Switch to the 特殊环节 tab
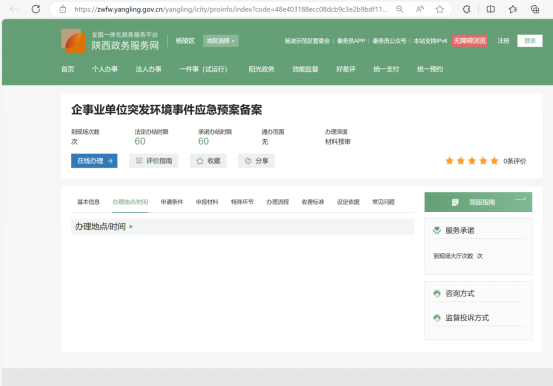Viewport: 553px width, 386px height. 242,202
